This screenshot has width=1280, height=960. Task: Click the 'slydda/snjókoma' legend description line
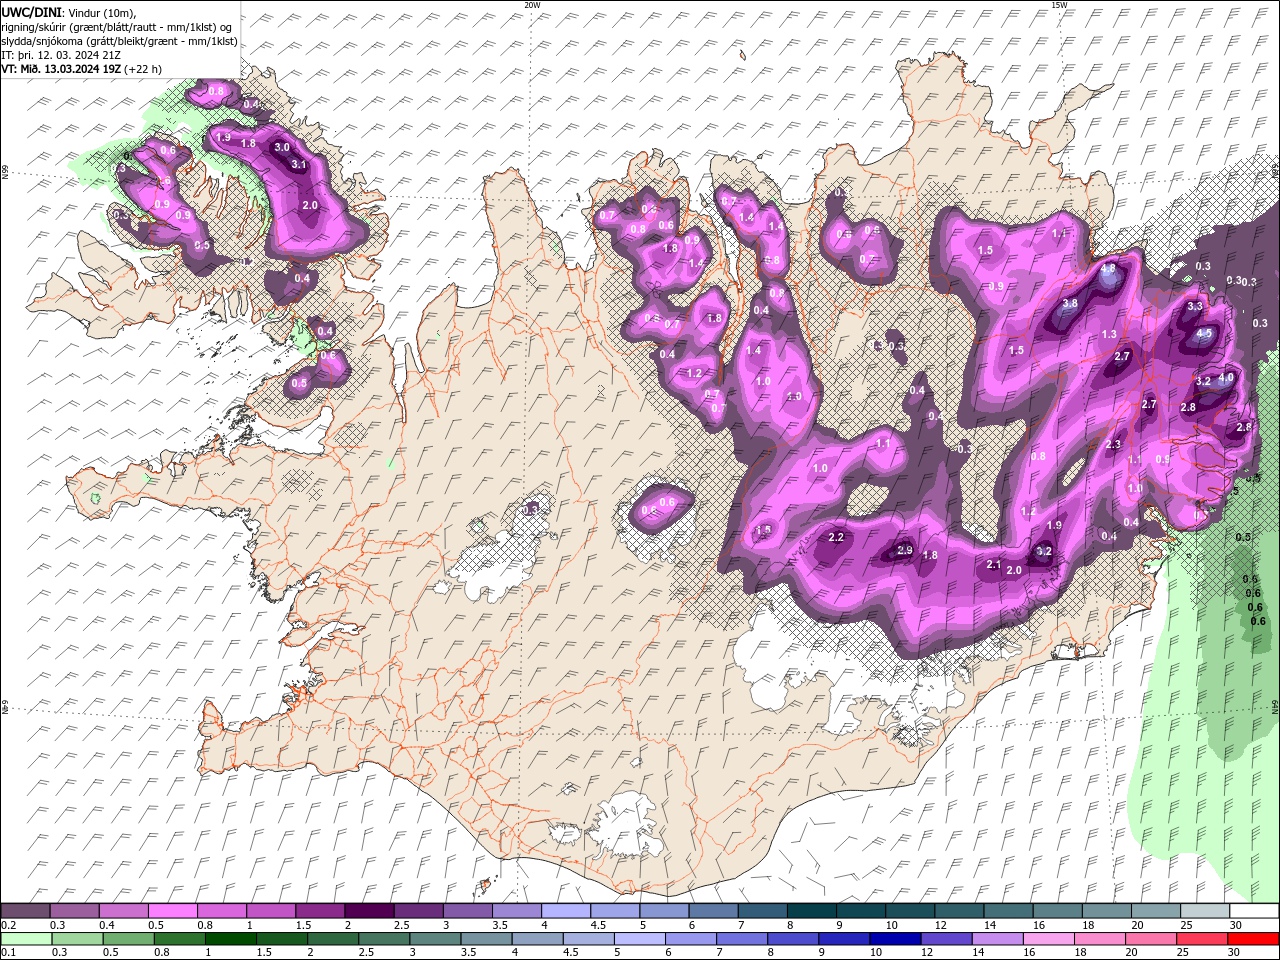pos(120,41)
